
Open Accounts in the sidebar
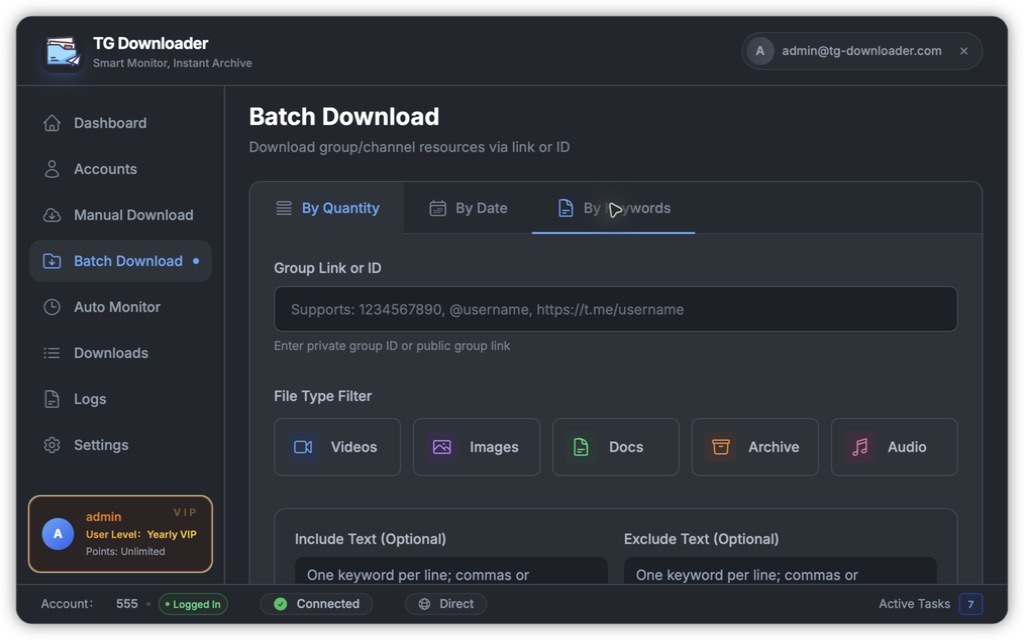coord(120,169)
